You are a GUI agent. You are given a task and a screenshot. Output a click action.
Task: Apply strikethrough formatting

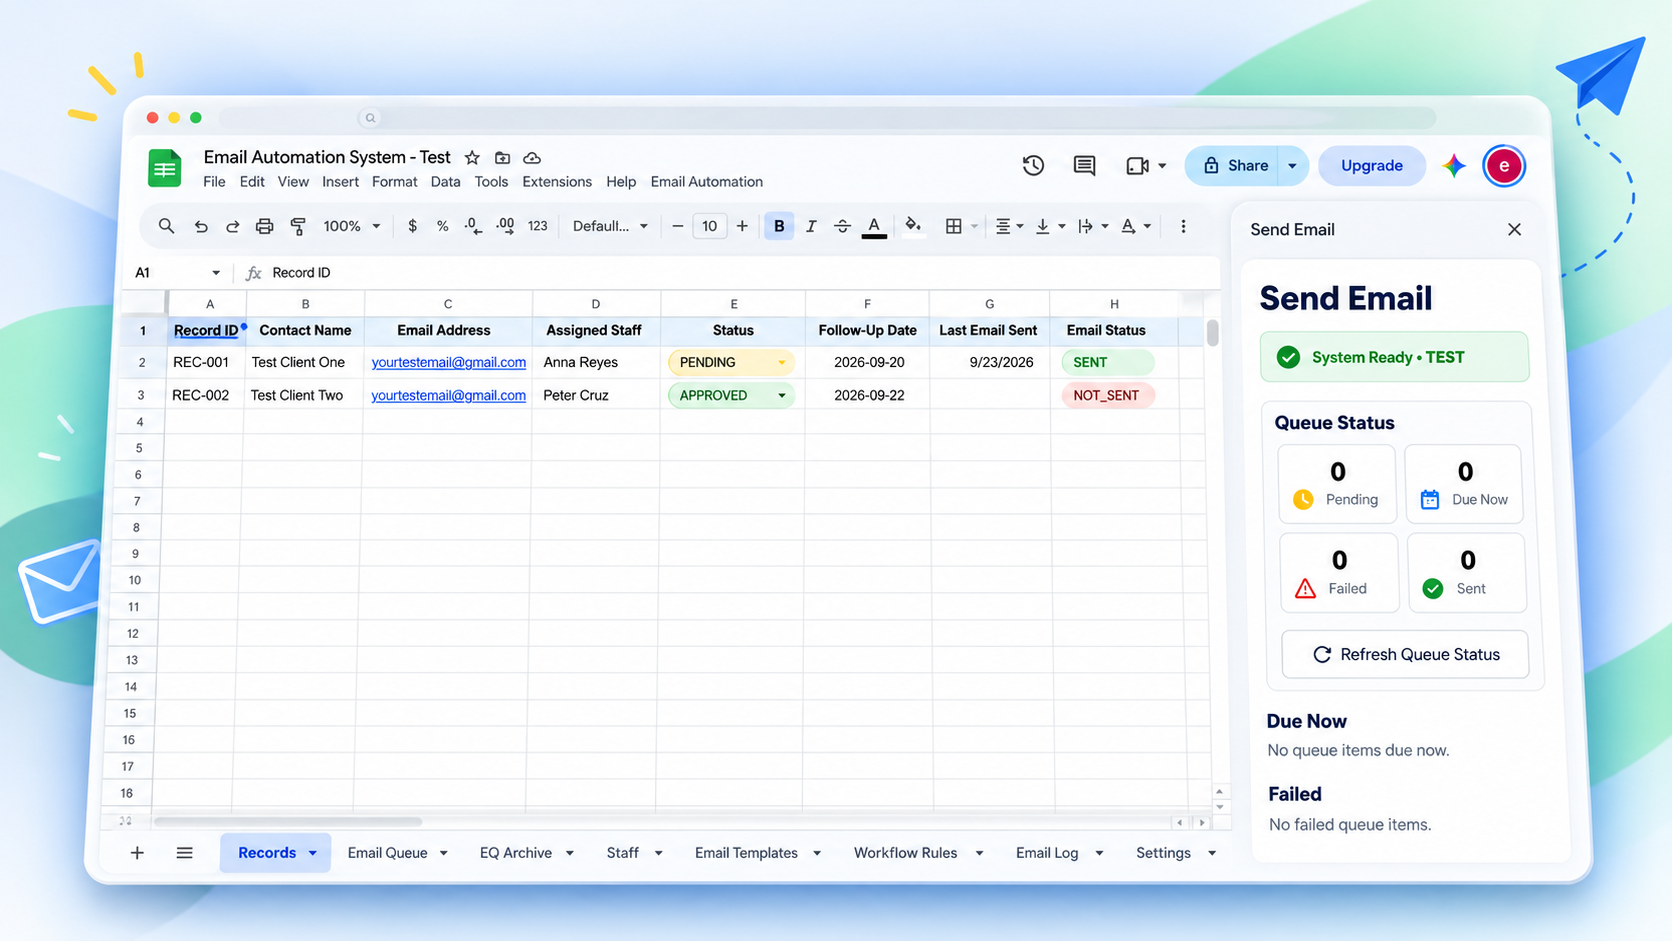pyautogui.click(x=842, y=226)
